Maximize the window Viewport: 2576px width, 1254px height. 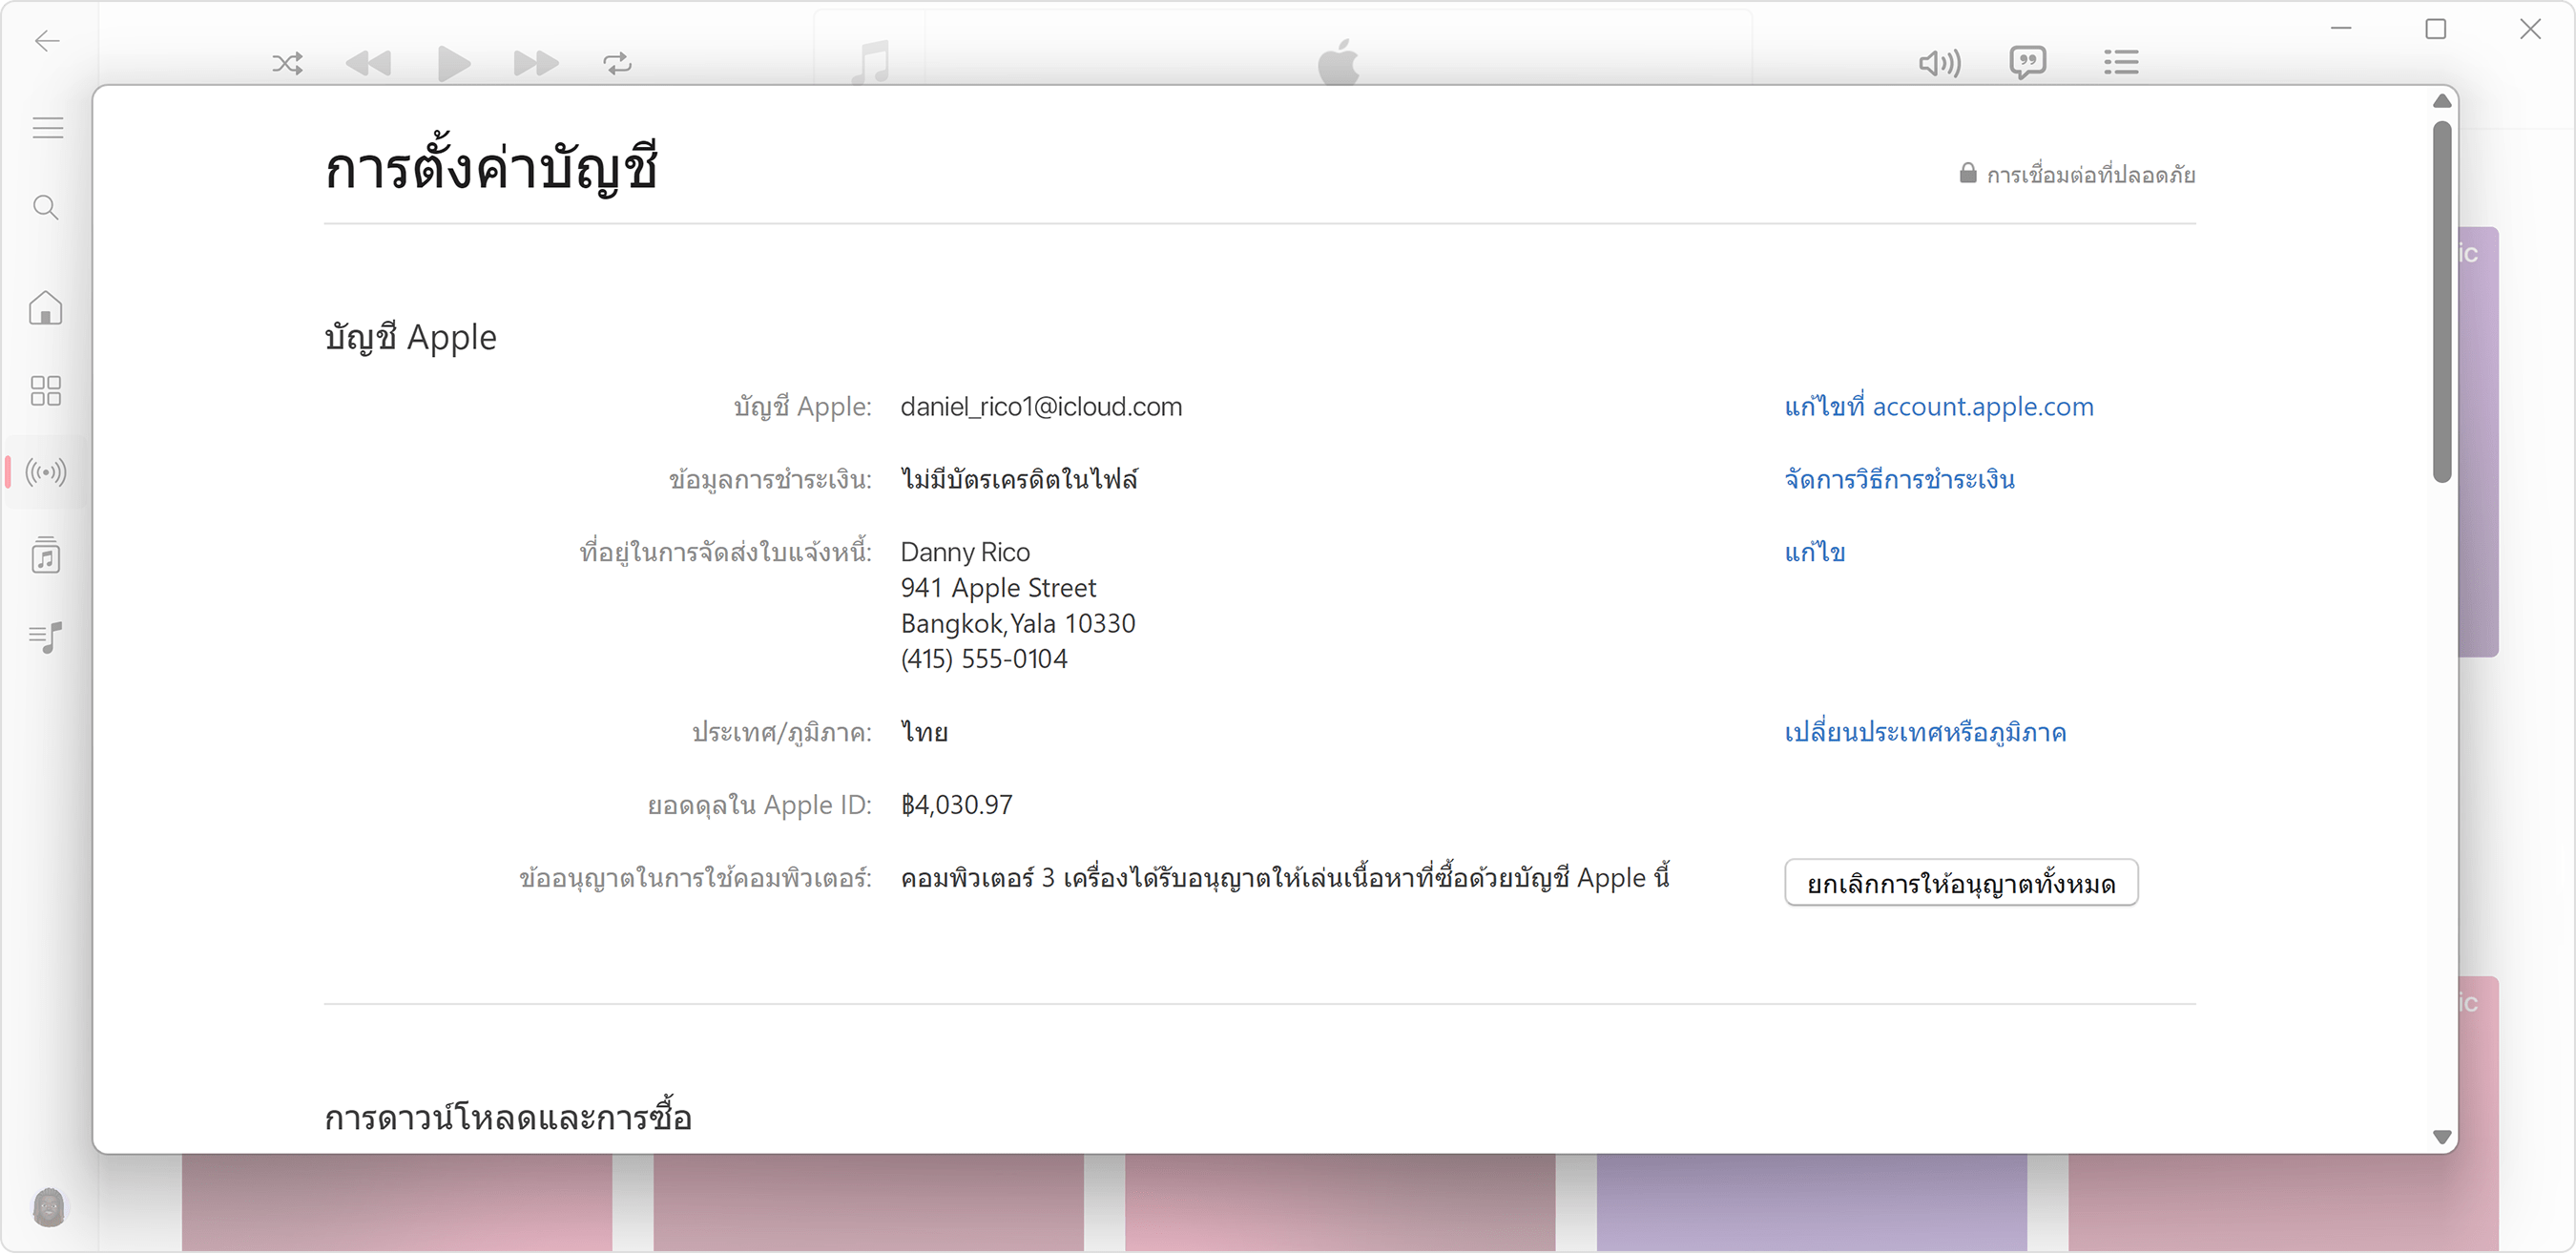[x=2436, y=29]
